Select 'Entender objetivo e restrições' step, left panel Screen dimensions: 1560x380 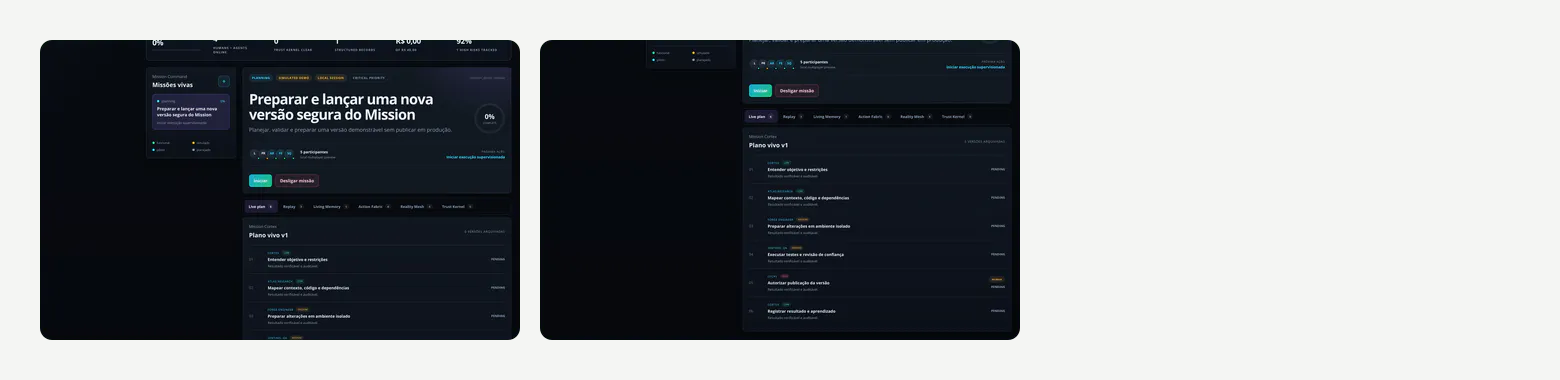(x=377, y=259)
